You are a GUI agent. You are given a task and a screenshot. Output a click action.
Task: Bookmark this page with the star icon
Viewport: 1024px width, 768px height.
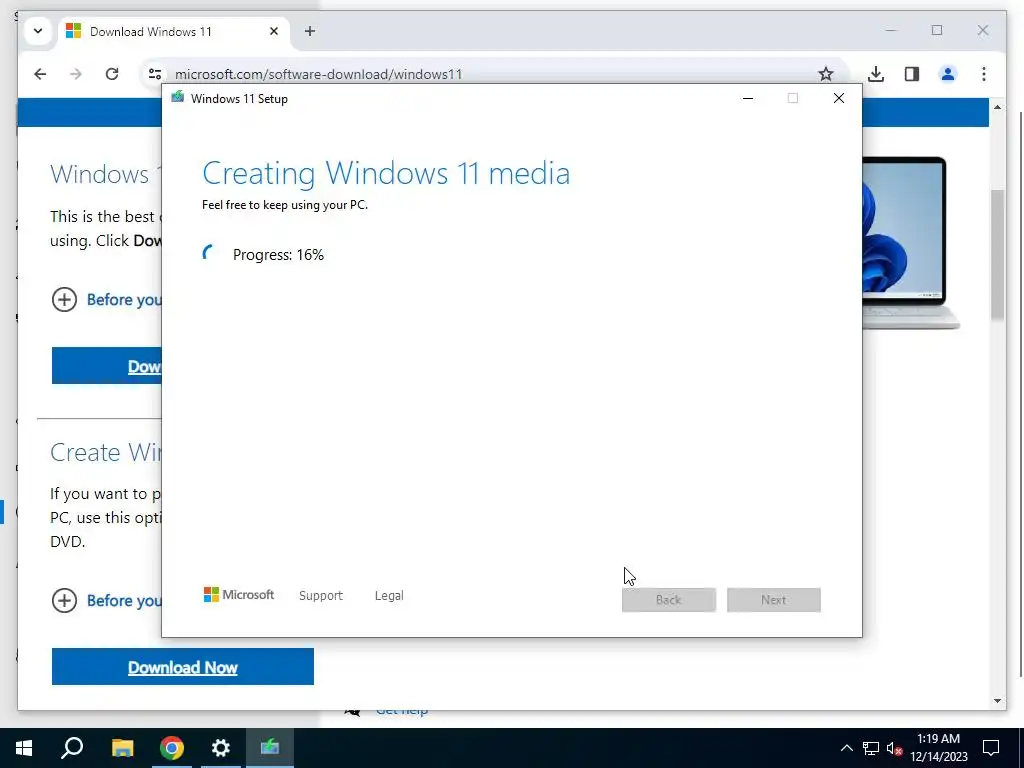pyautogui.click(x=825, y=74)
